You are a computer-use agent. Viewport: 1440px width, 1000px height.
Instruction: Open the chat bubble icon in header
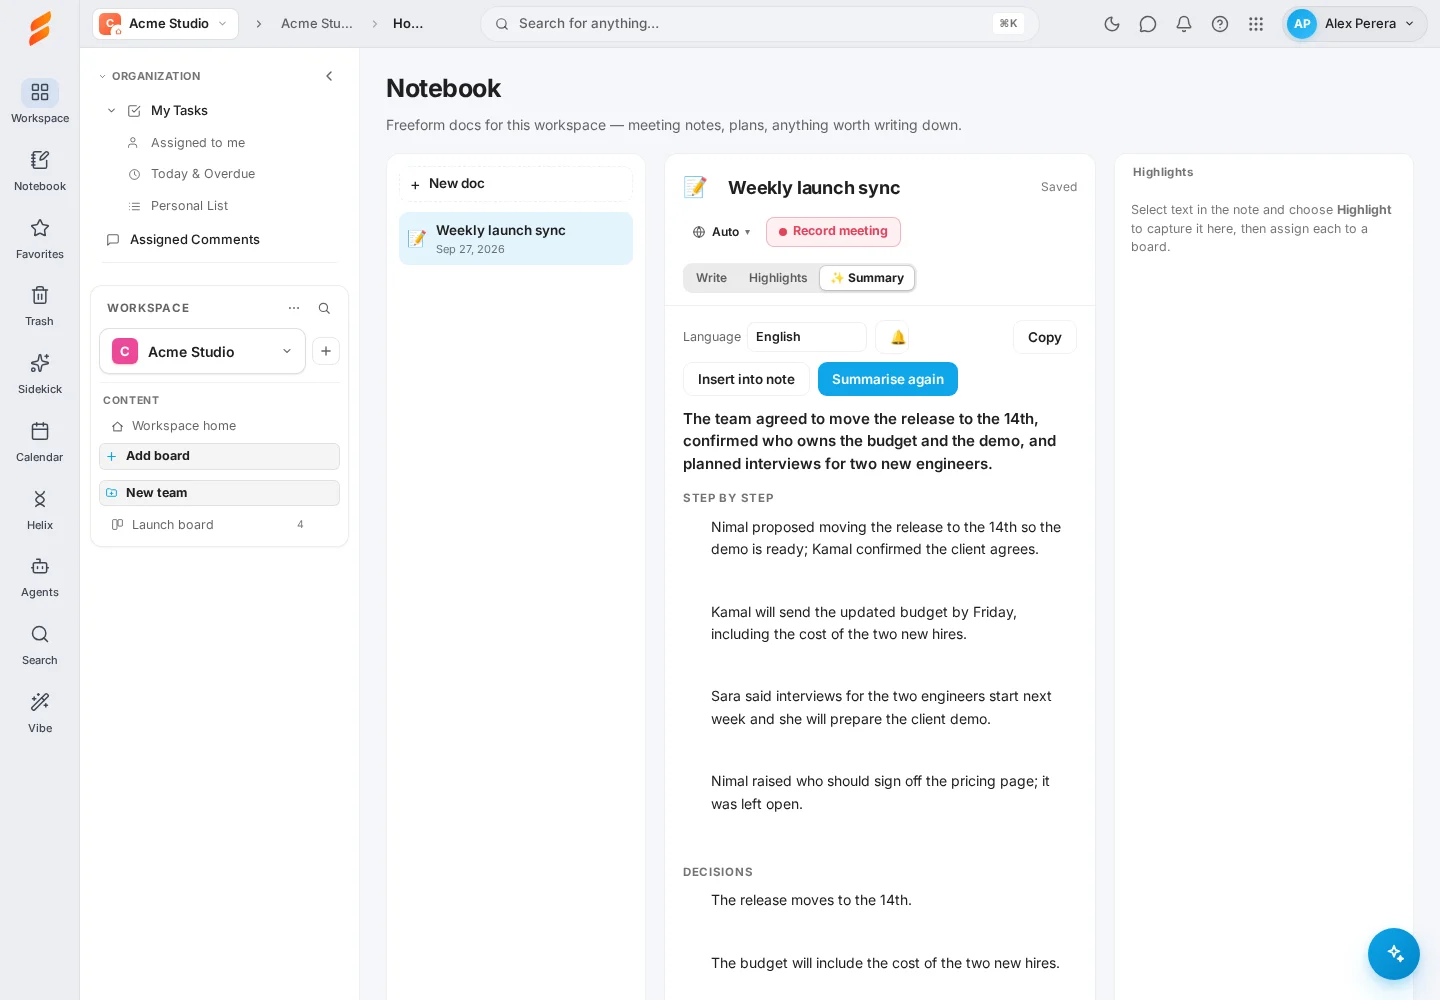pyautogui.click(x=1148, y=24)
